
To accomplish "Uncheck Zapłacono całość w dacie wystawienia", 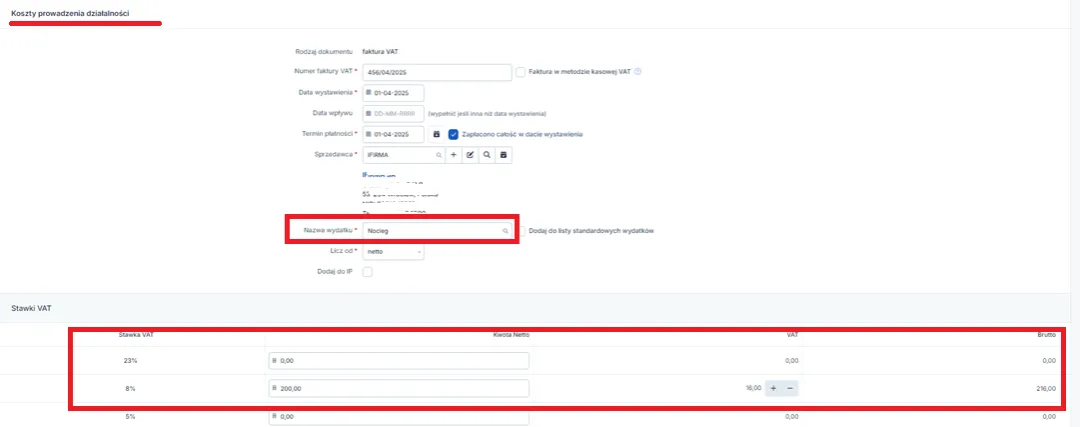I will point(453,134).
